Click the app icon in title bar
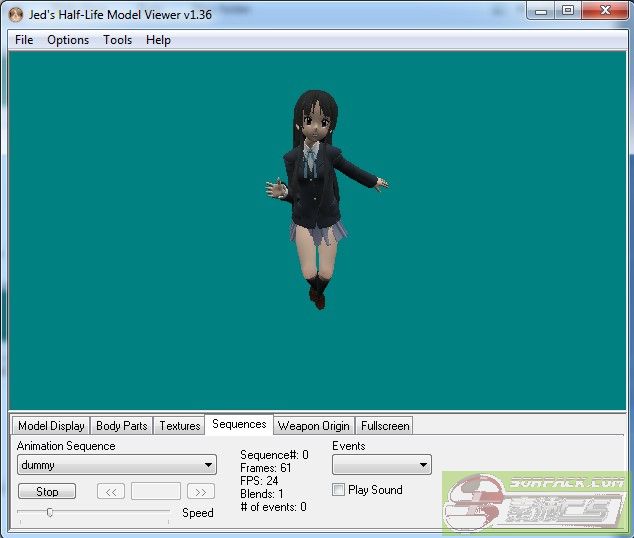Viewport: 634px width, 538px height. pos(15,14)
